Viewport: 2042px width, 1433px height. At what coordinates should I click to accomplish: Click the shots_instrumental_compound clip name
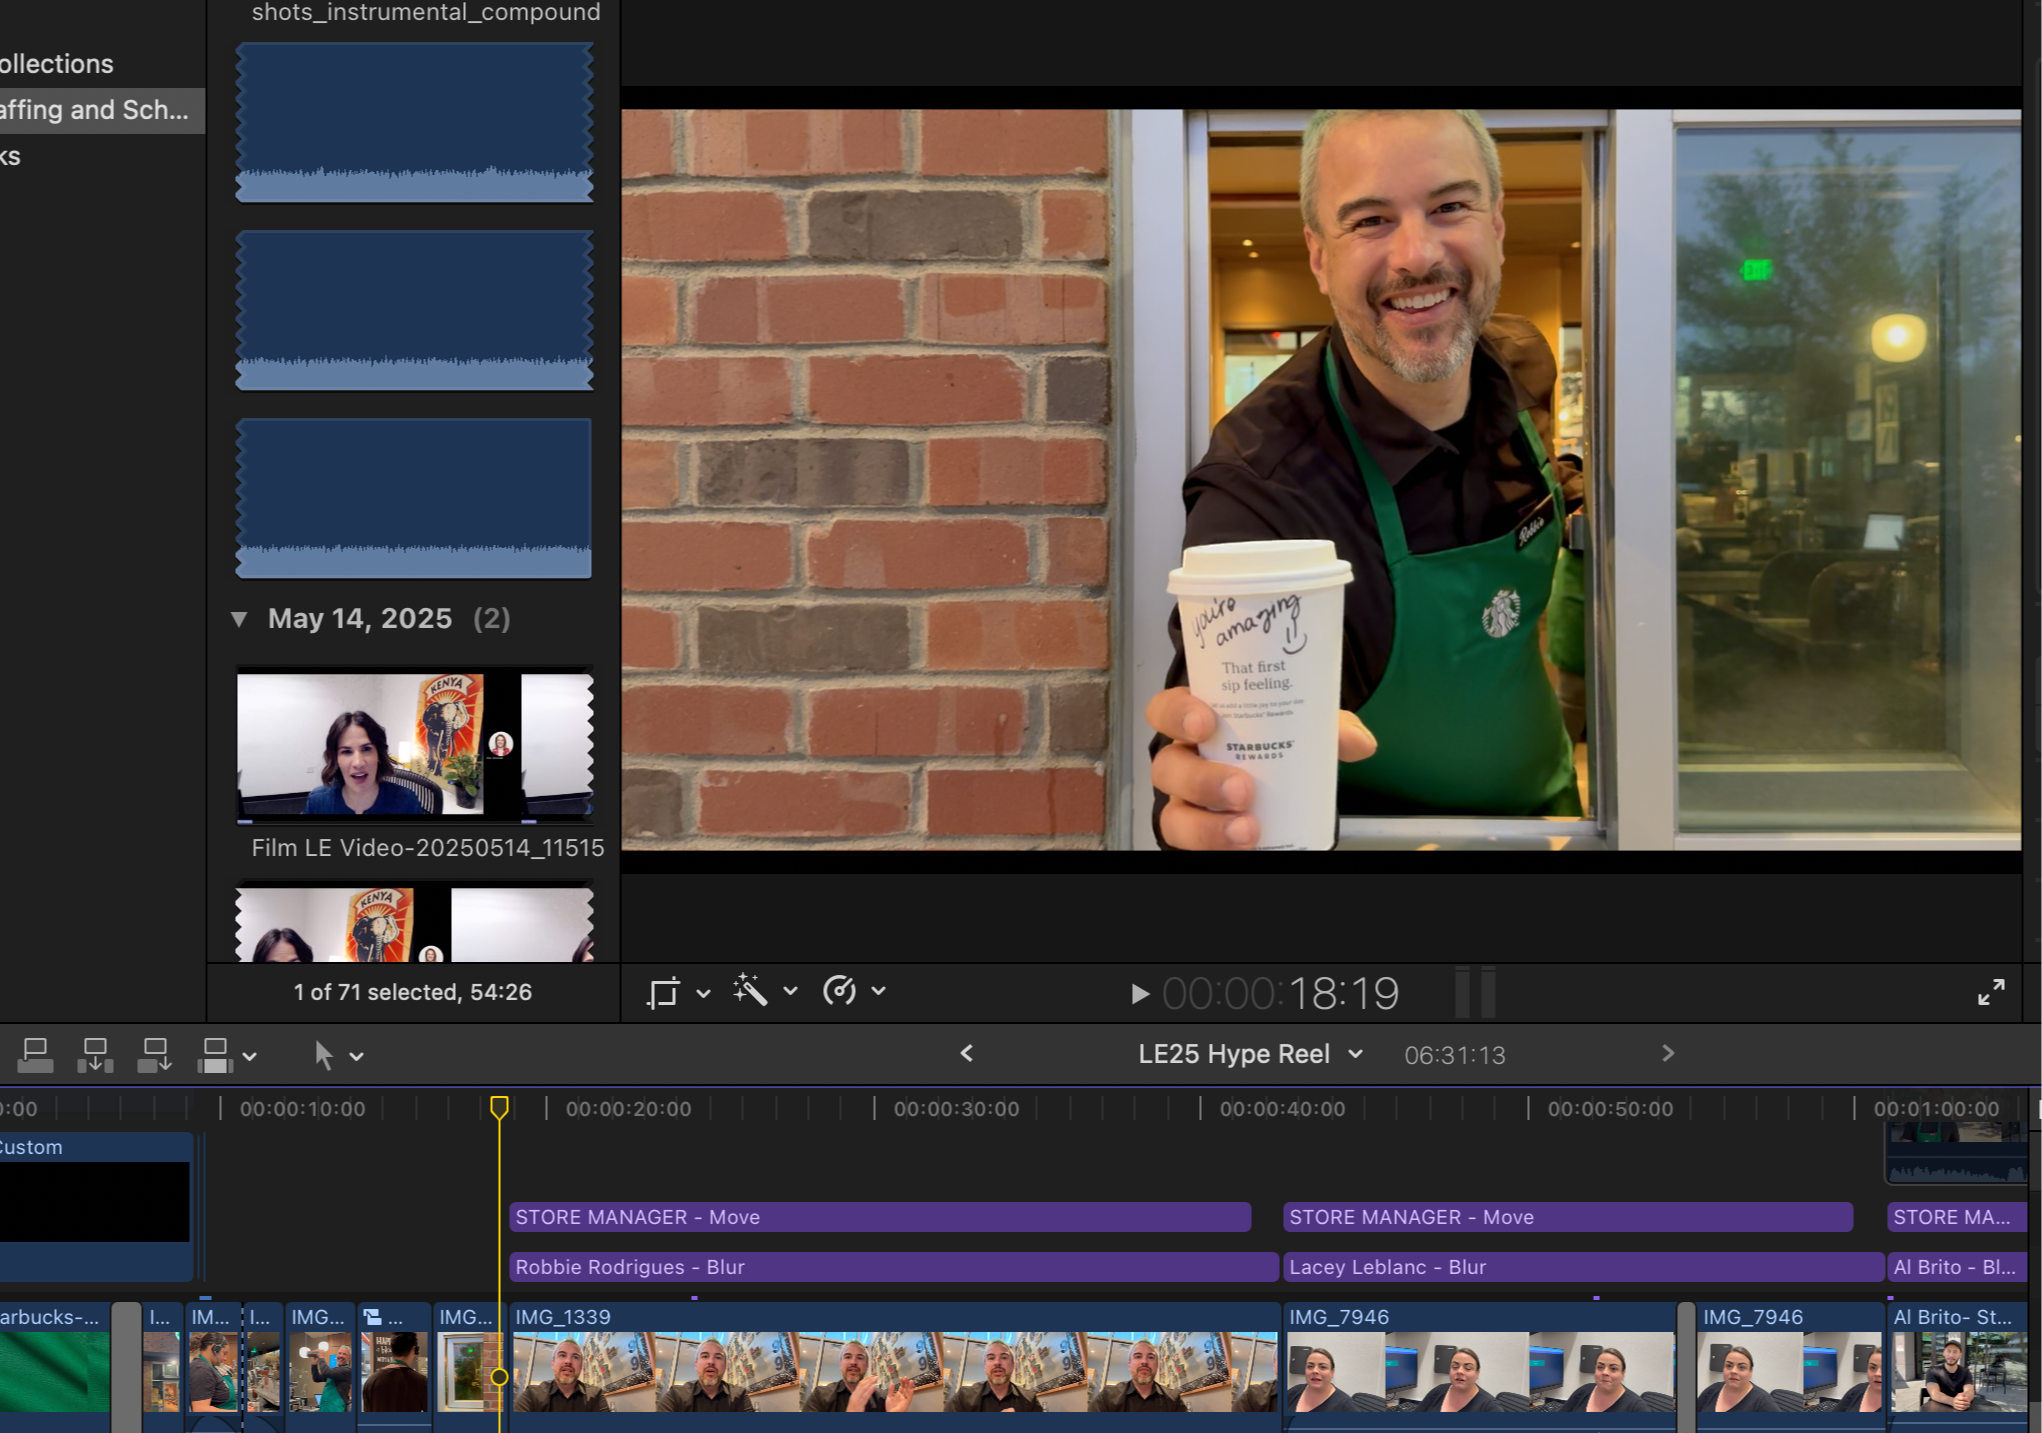[x=426, y=13]
